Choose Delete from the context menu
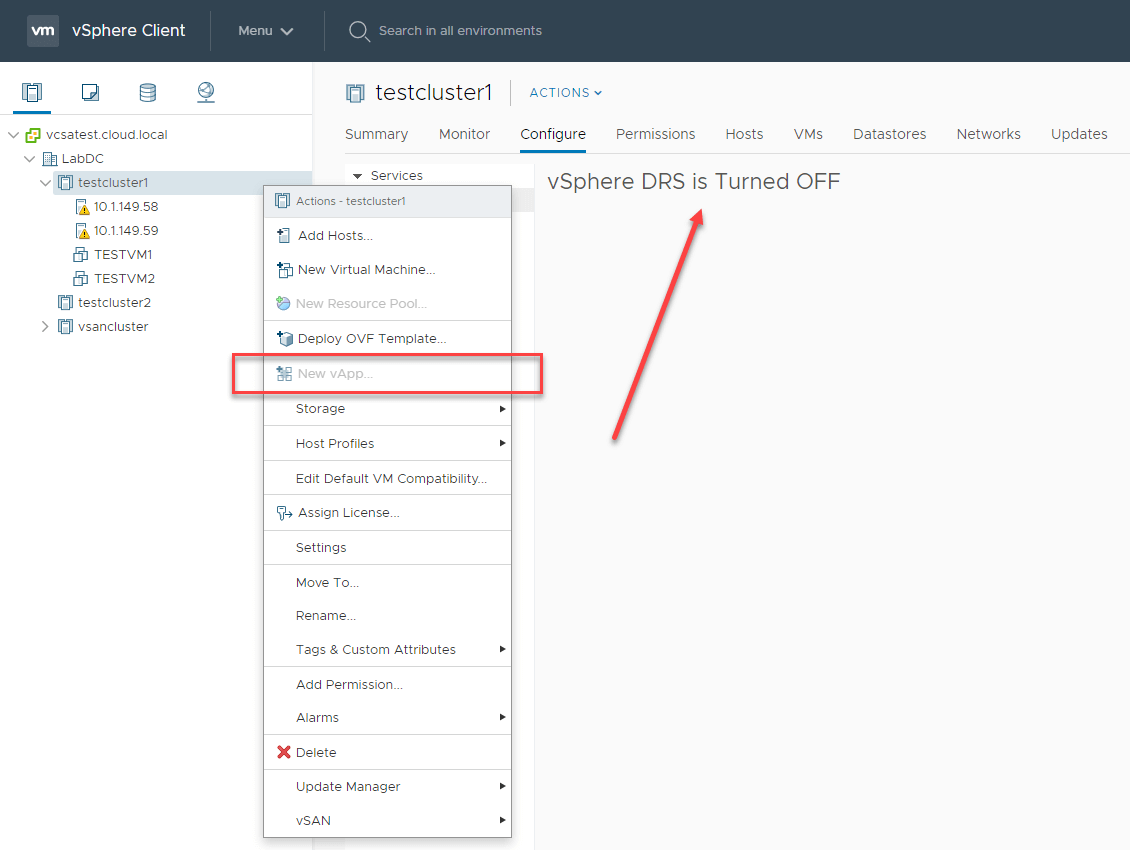Screen dimensions: 1130x850 [x=388, y=752]
